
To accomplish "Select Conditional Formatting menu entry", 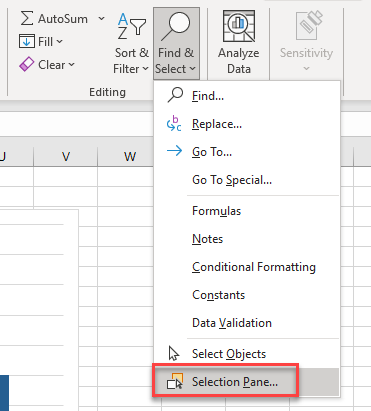I will 247,267.
